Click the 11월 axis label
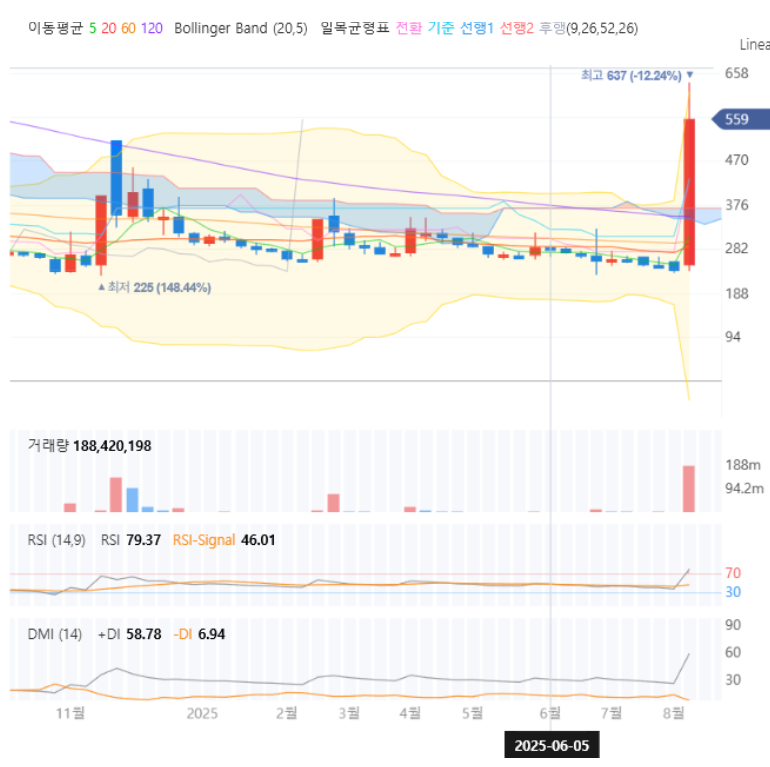 [x=70, y=713]
